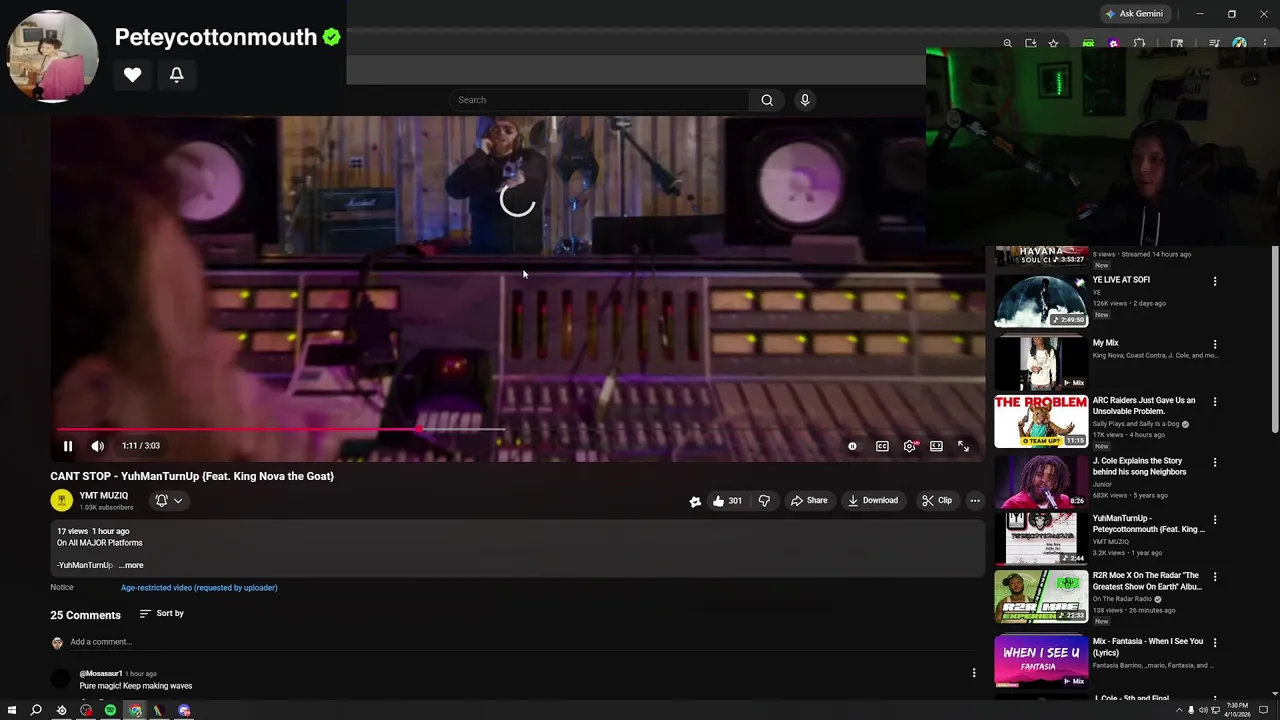Expand description with ...more
The width and height of the screenshot is (1280, 720).
[x=131, y=565]
